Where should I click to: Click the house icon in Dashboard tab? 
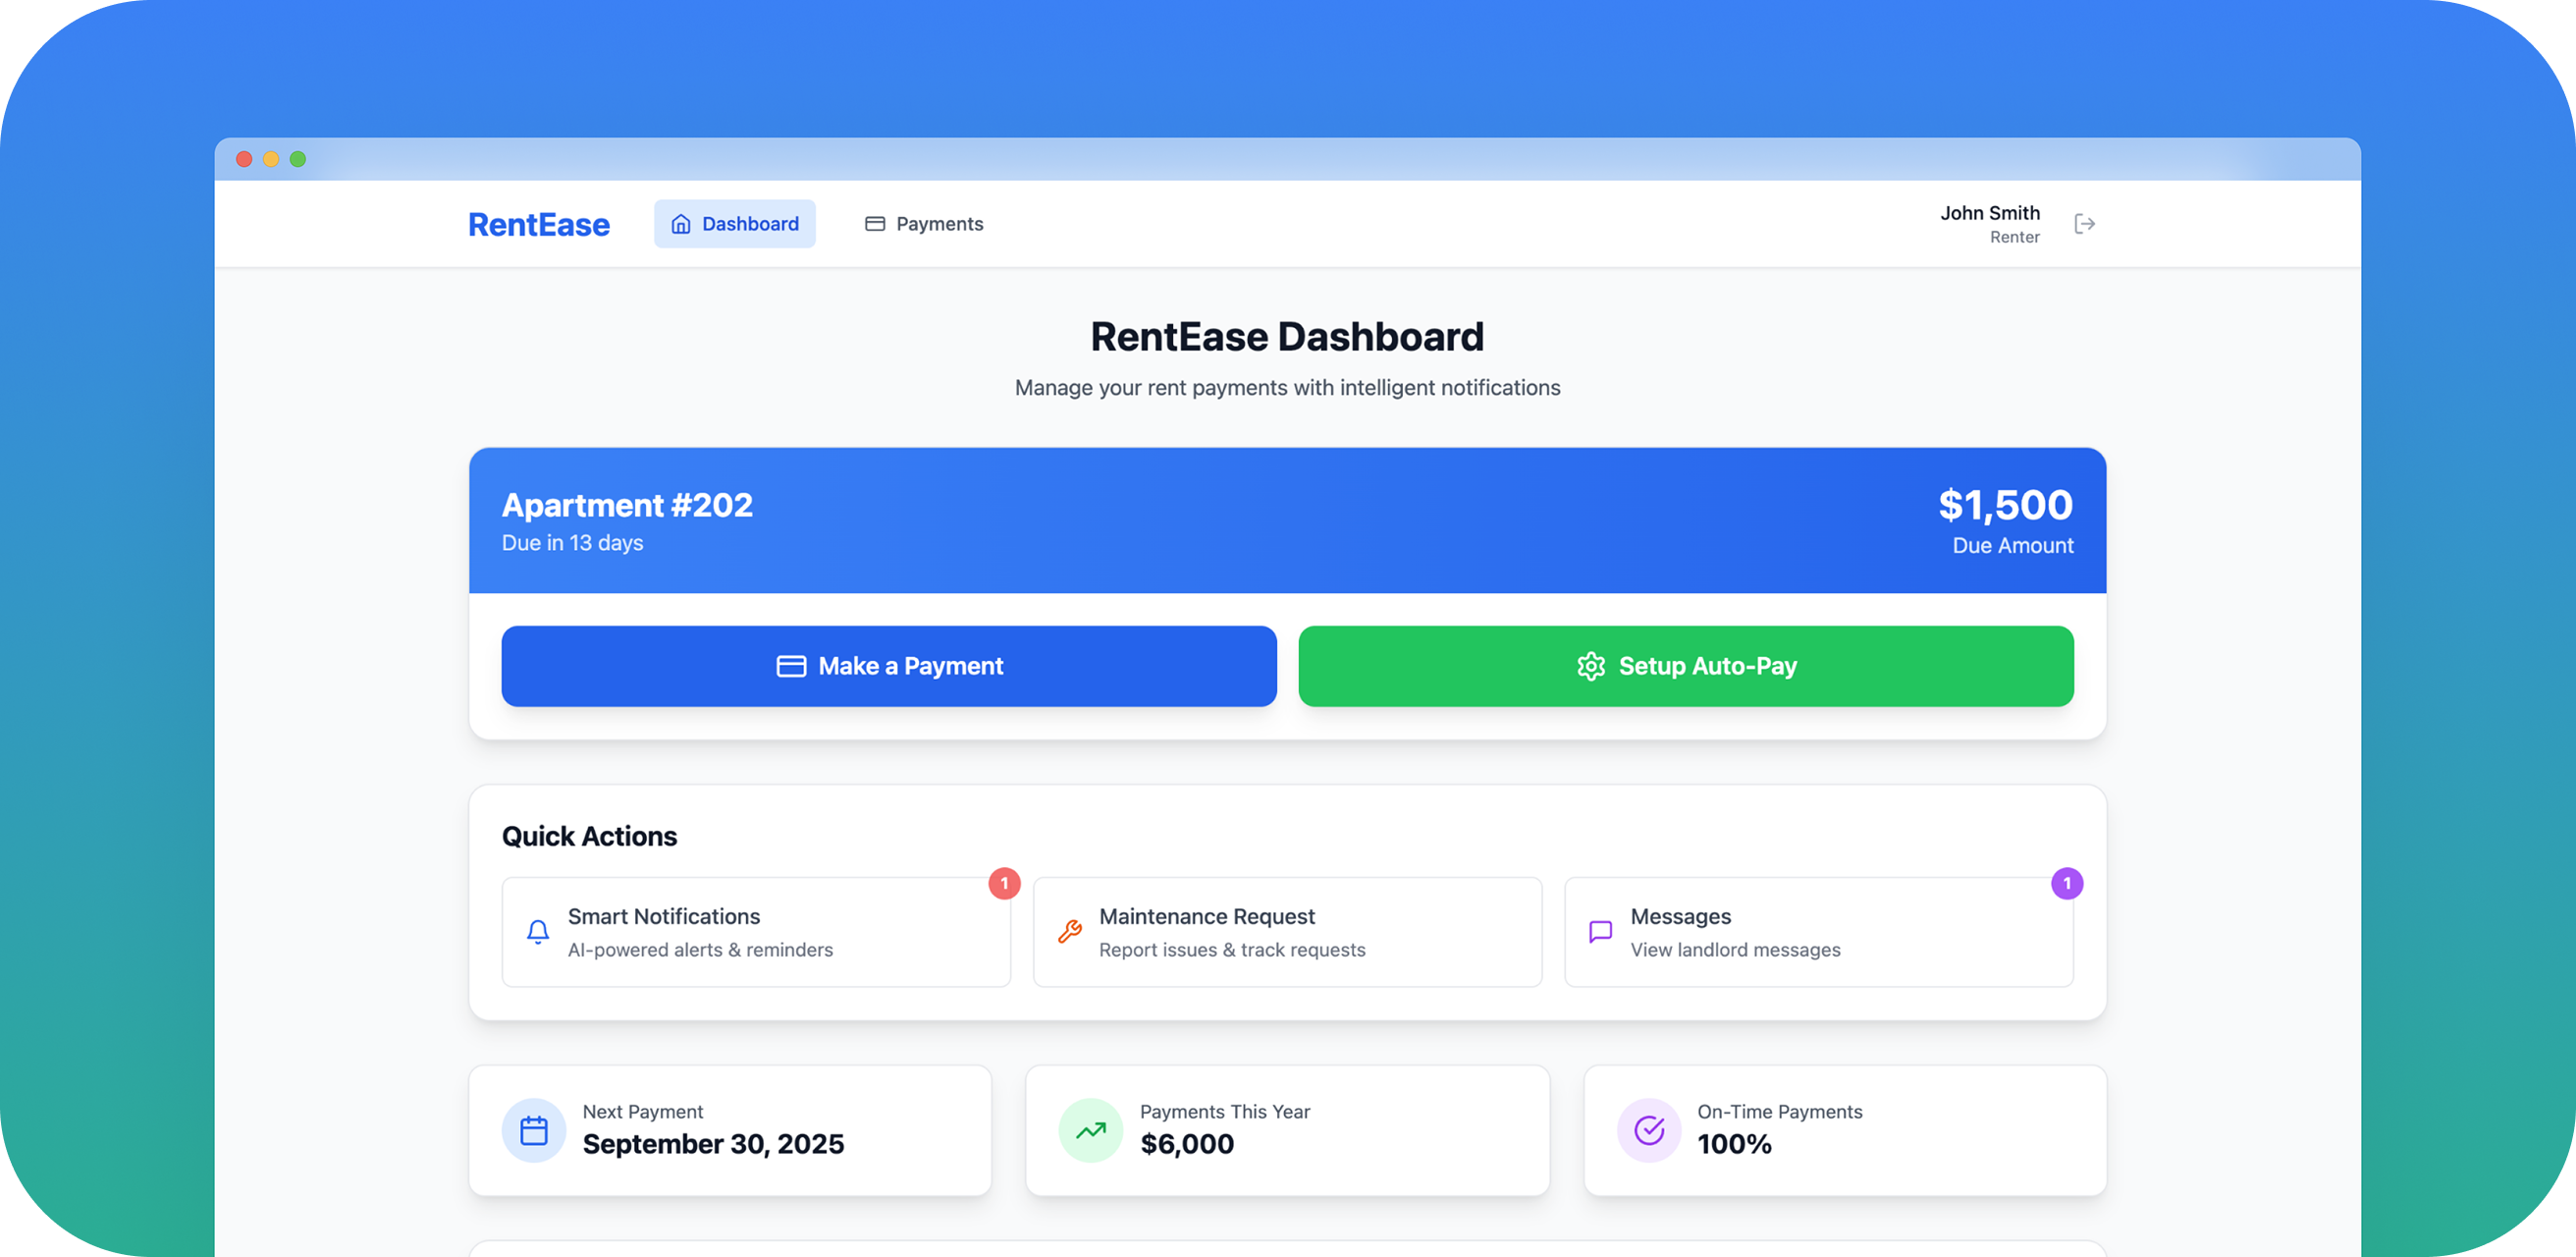[681, 224]
